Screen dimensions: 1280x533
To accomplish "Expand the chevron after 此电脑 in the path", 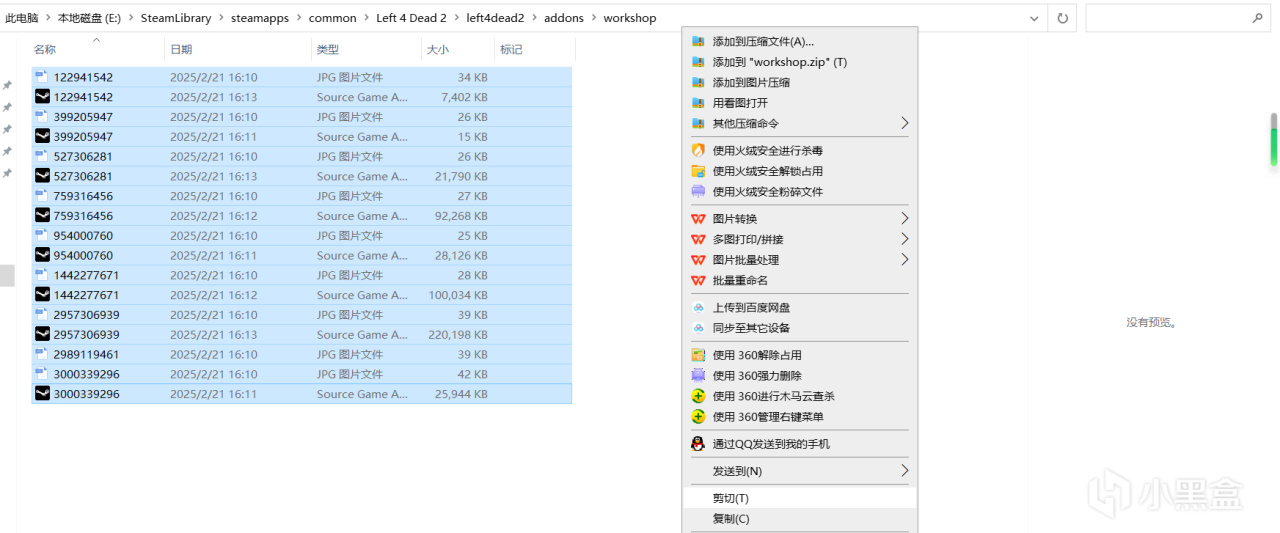I will coord(47,18).
